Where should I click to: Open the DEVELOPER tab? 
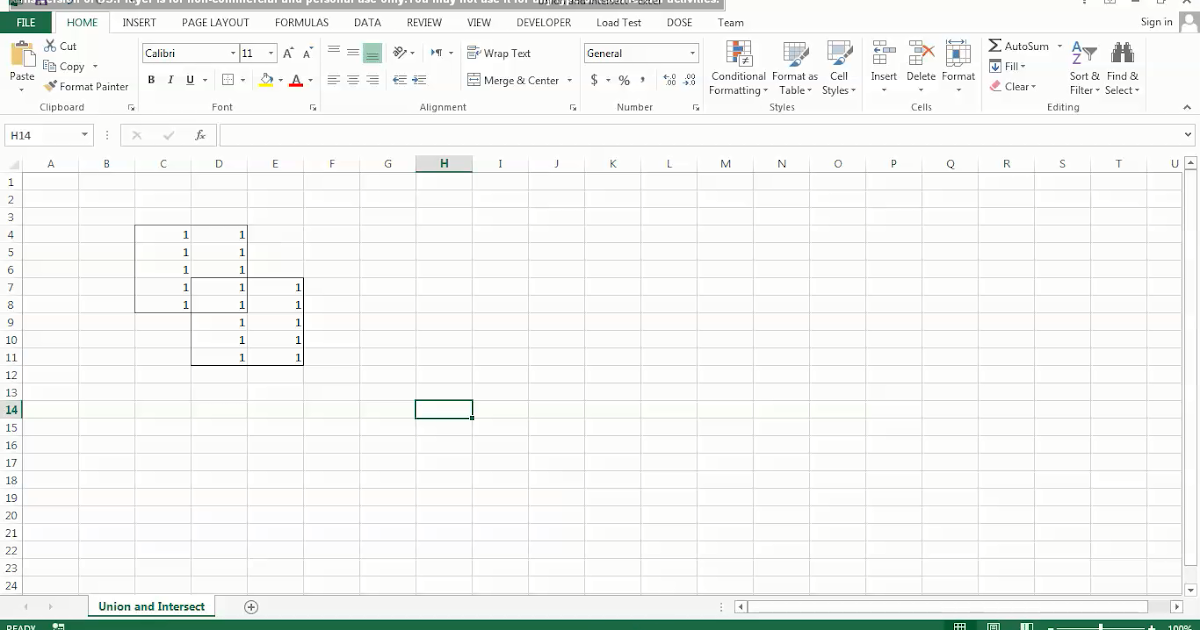[543, 22]
